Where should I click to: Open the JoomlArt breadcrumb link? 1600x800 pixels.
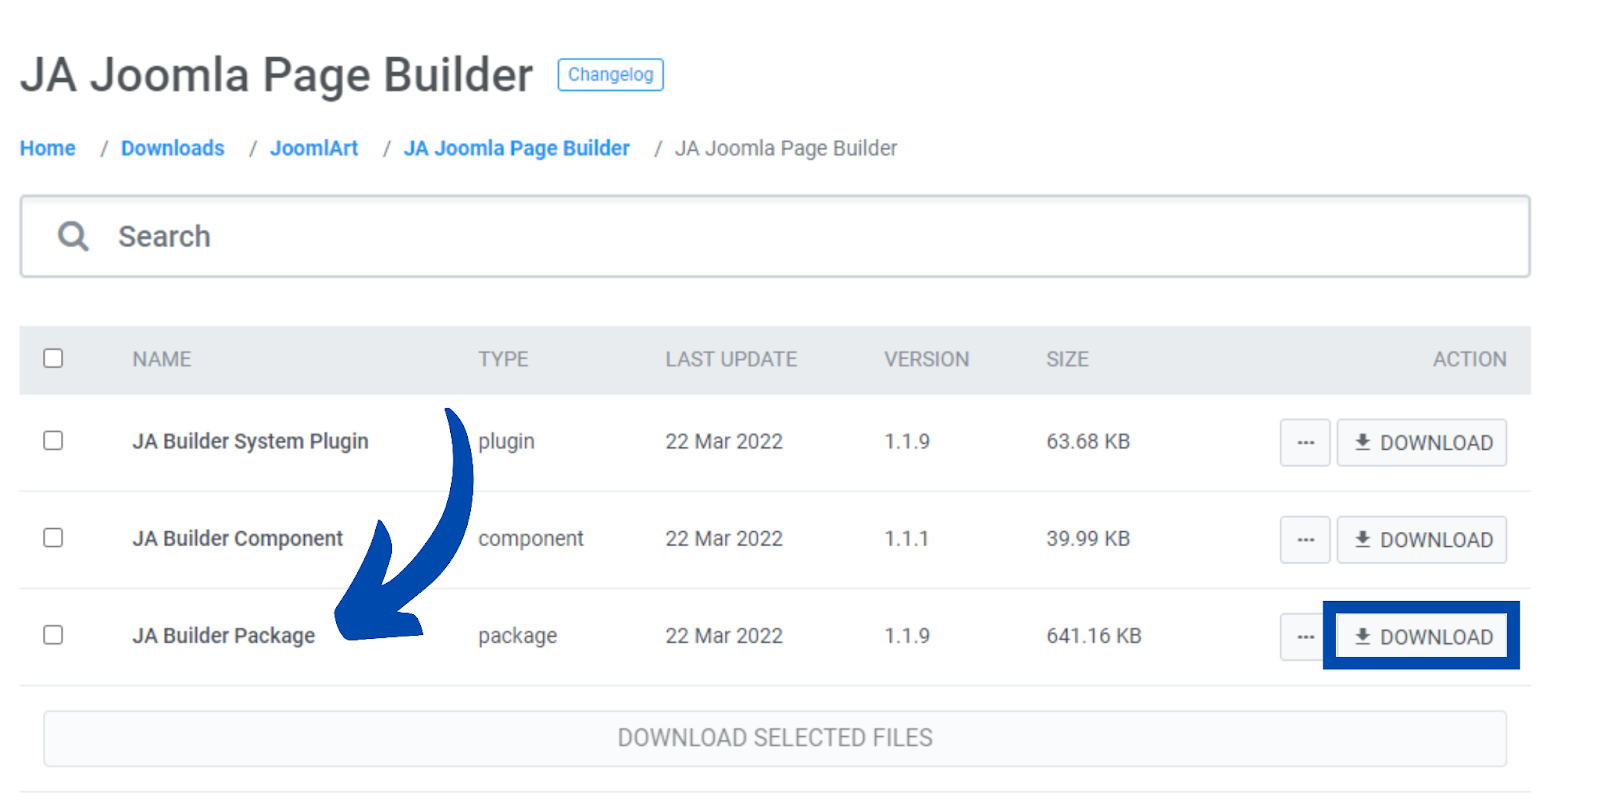click(314, 148)
